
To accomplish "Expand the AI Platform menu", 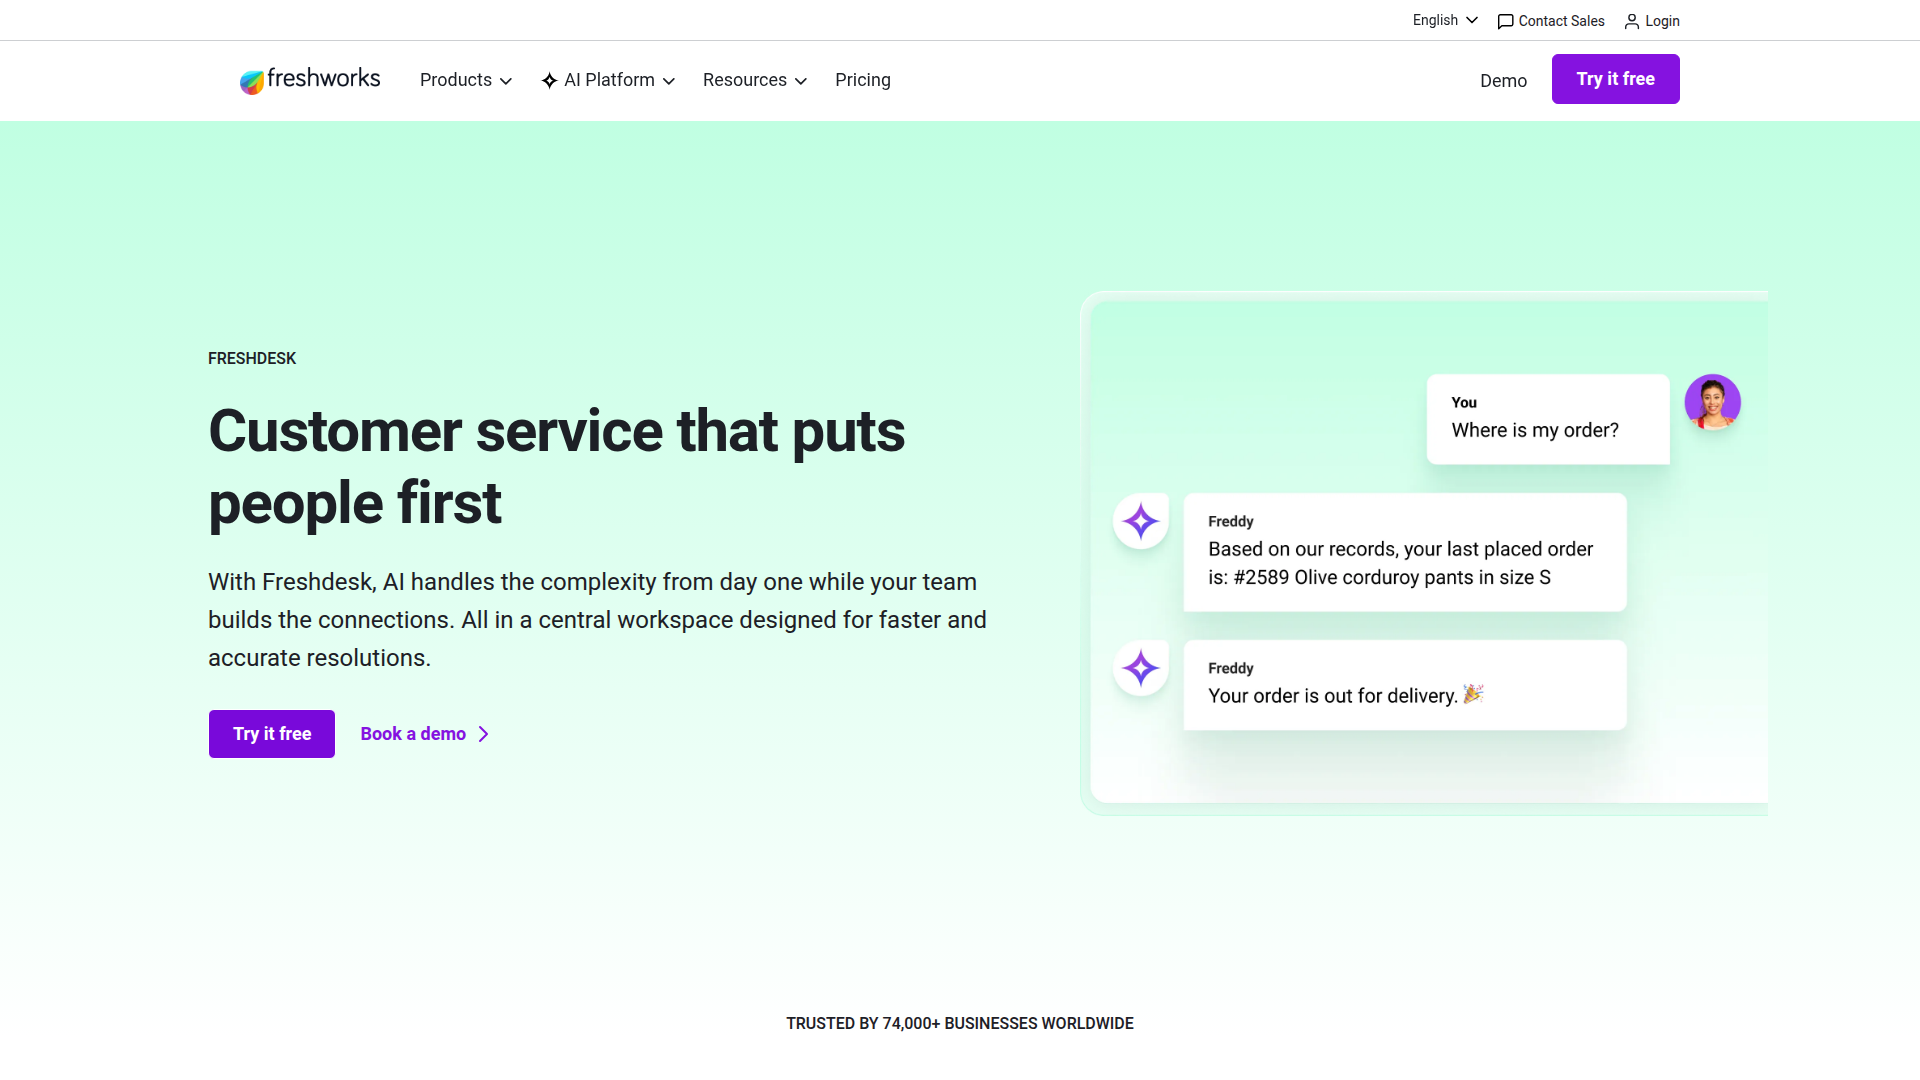I will click(x=608, y=80).
